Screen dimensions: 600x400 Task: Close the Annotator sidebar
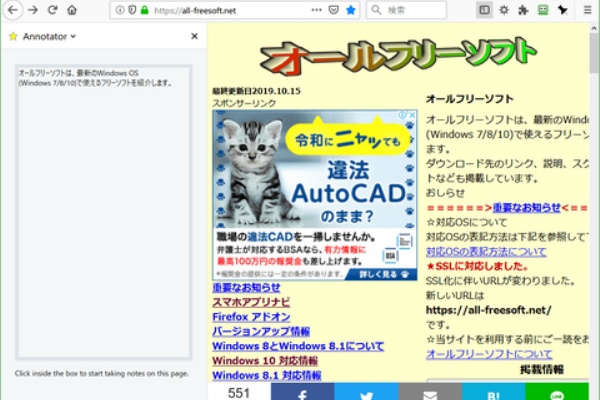194,36
